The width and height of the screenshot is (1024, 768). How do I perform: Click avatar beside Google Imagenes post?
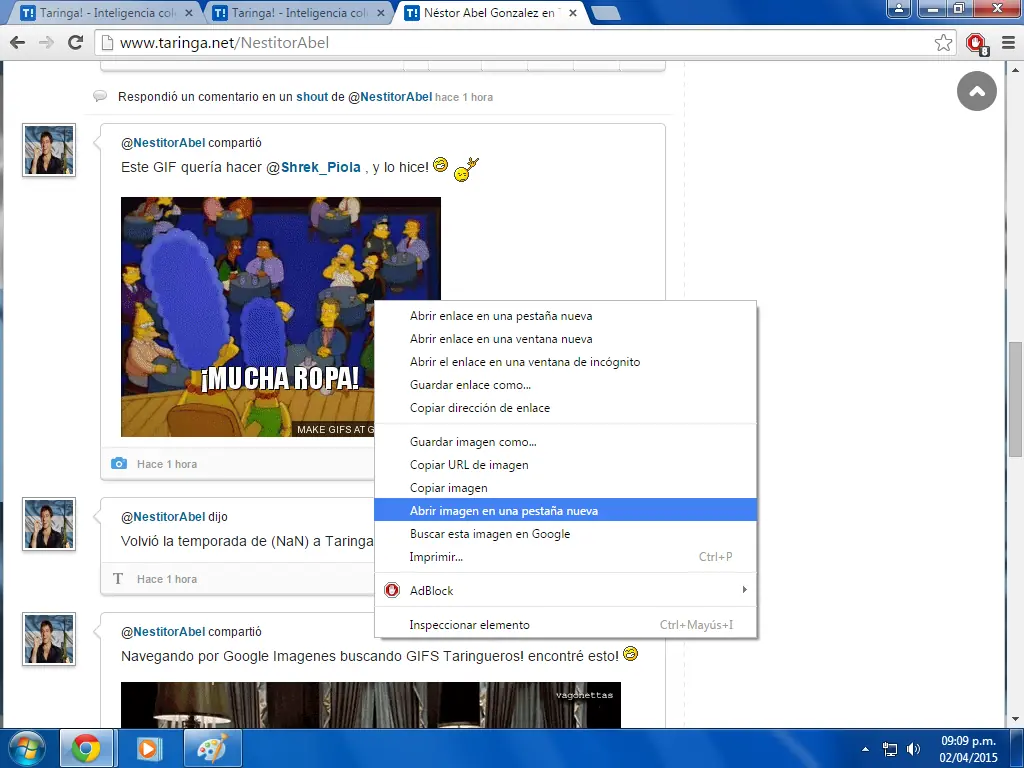(x=49, y=639)
